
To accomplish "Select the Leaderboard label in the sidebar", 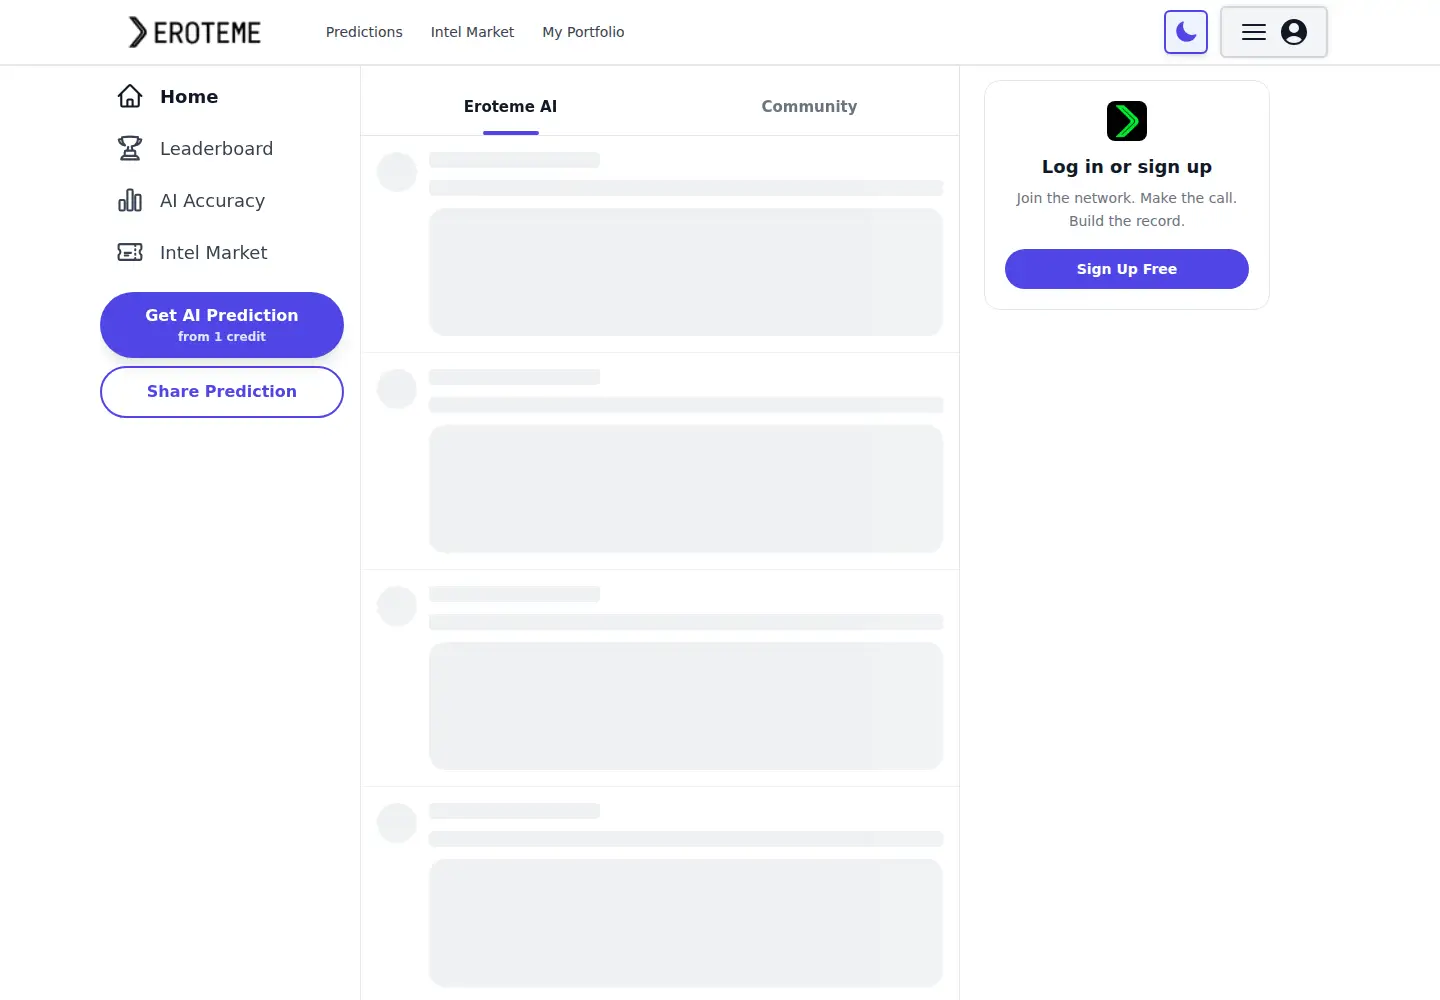I will (x=216, y=148).
